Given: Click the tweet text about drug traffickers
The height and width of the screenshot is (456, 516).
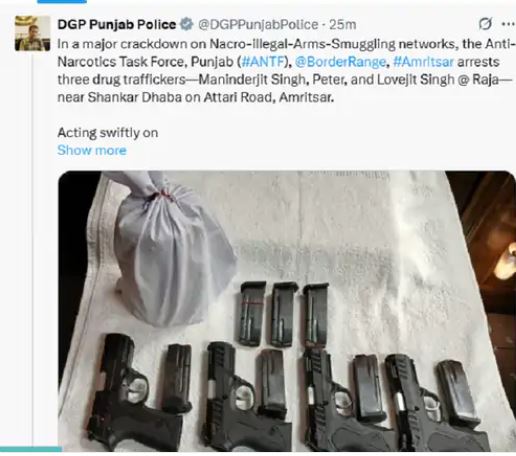Looking at the screenshot, I should [x=284, y=71].
